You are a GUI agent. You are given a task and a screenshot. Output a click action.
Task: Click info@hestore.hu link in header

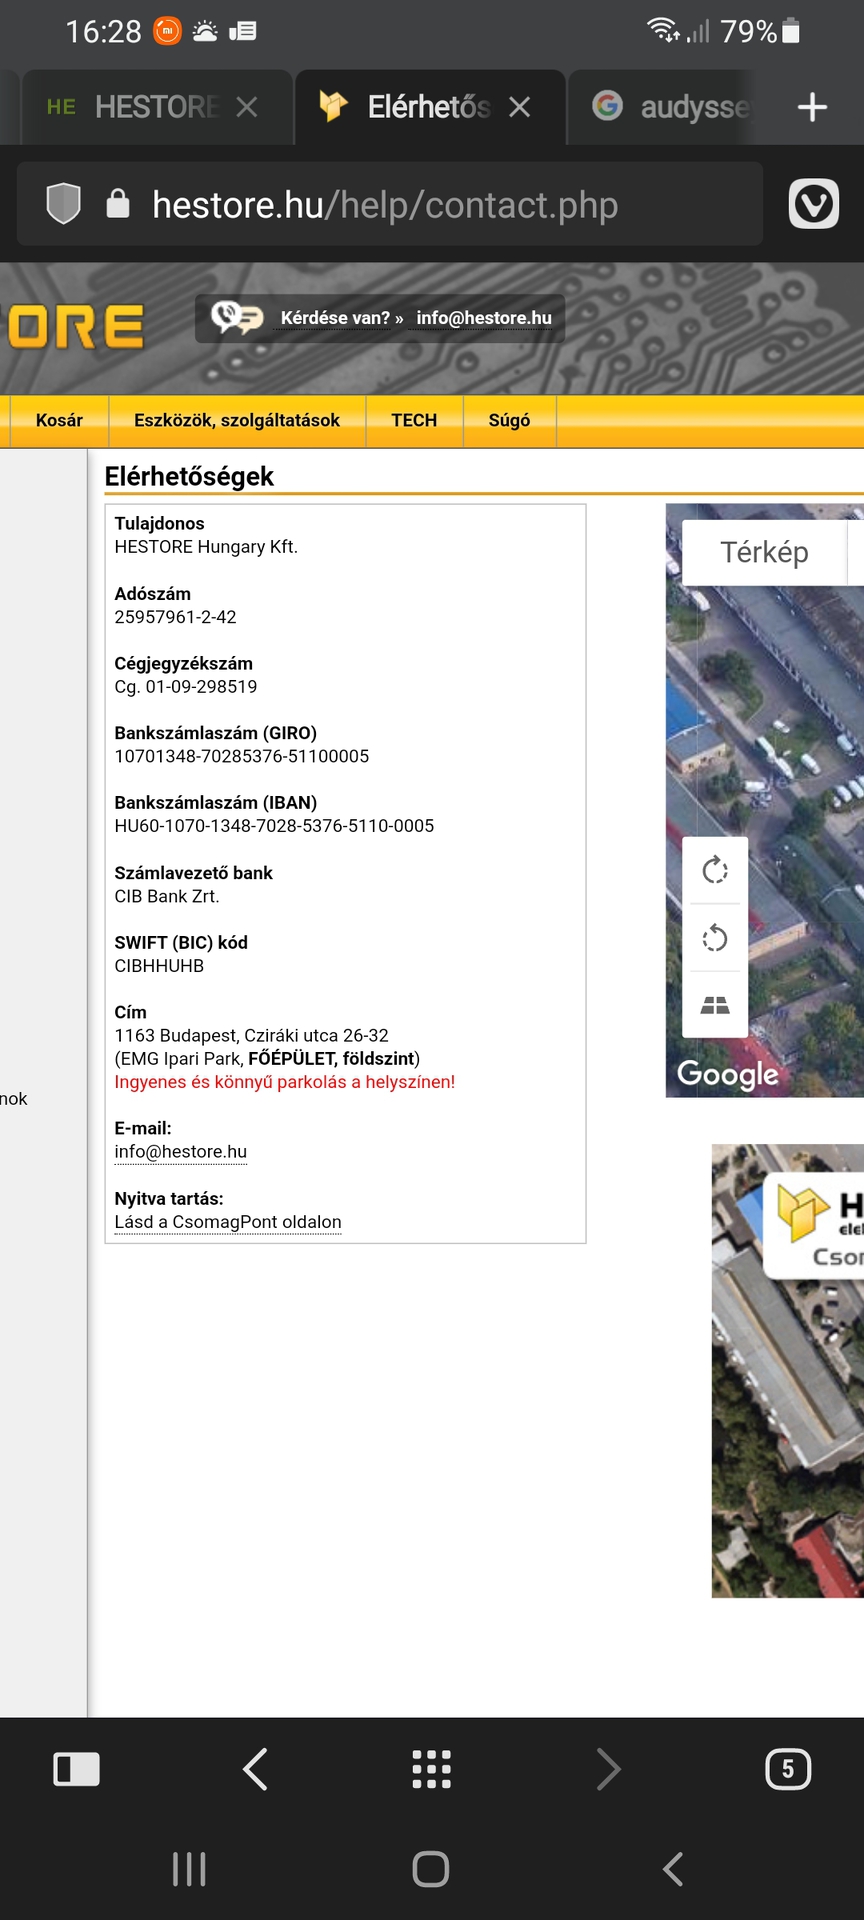pyautogui.click(x=484, y=318)
